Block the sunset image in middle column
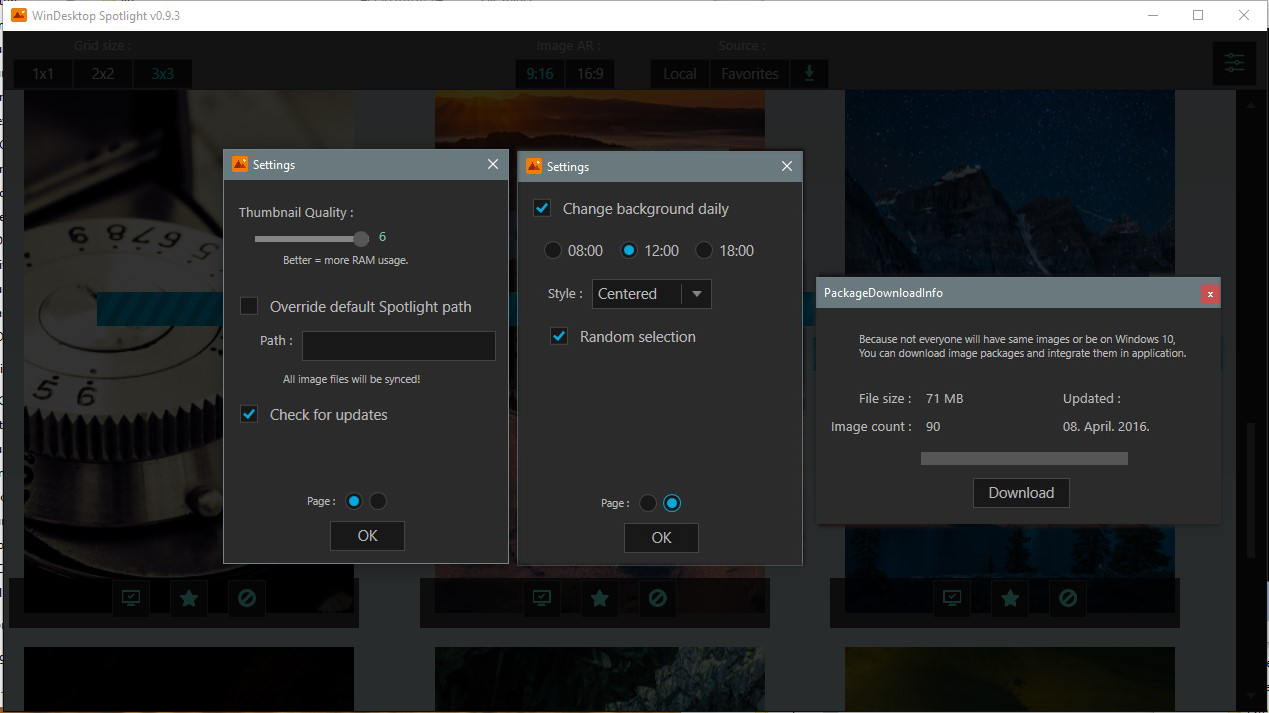 click(657, 598)
